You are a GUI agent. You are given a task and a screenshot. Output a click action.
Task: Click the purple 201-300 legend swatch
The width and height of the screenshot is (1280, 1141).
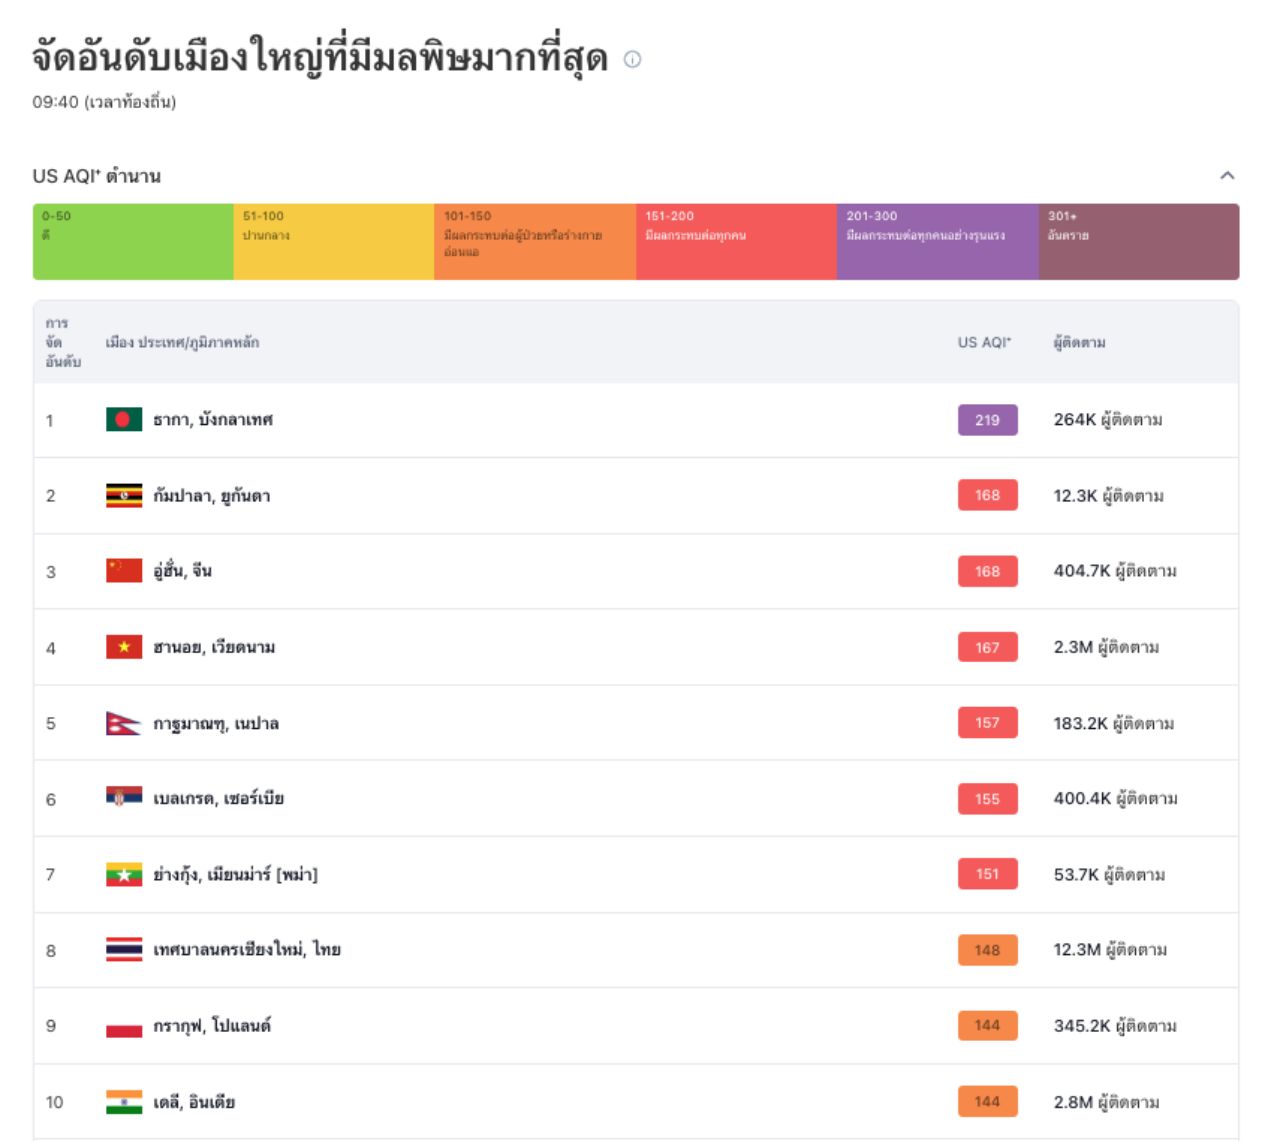pos(937,242)
